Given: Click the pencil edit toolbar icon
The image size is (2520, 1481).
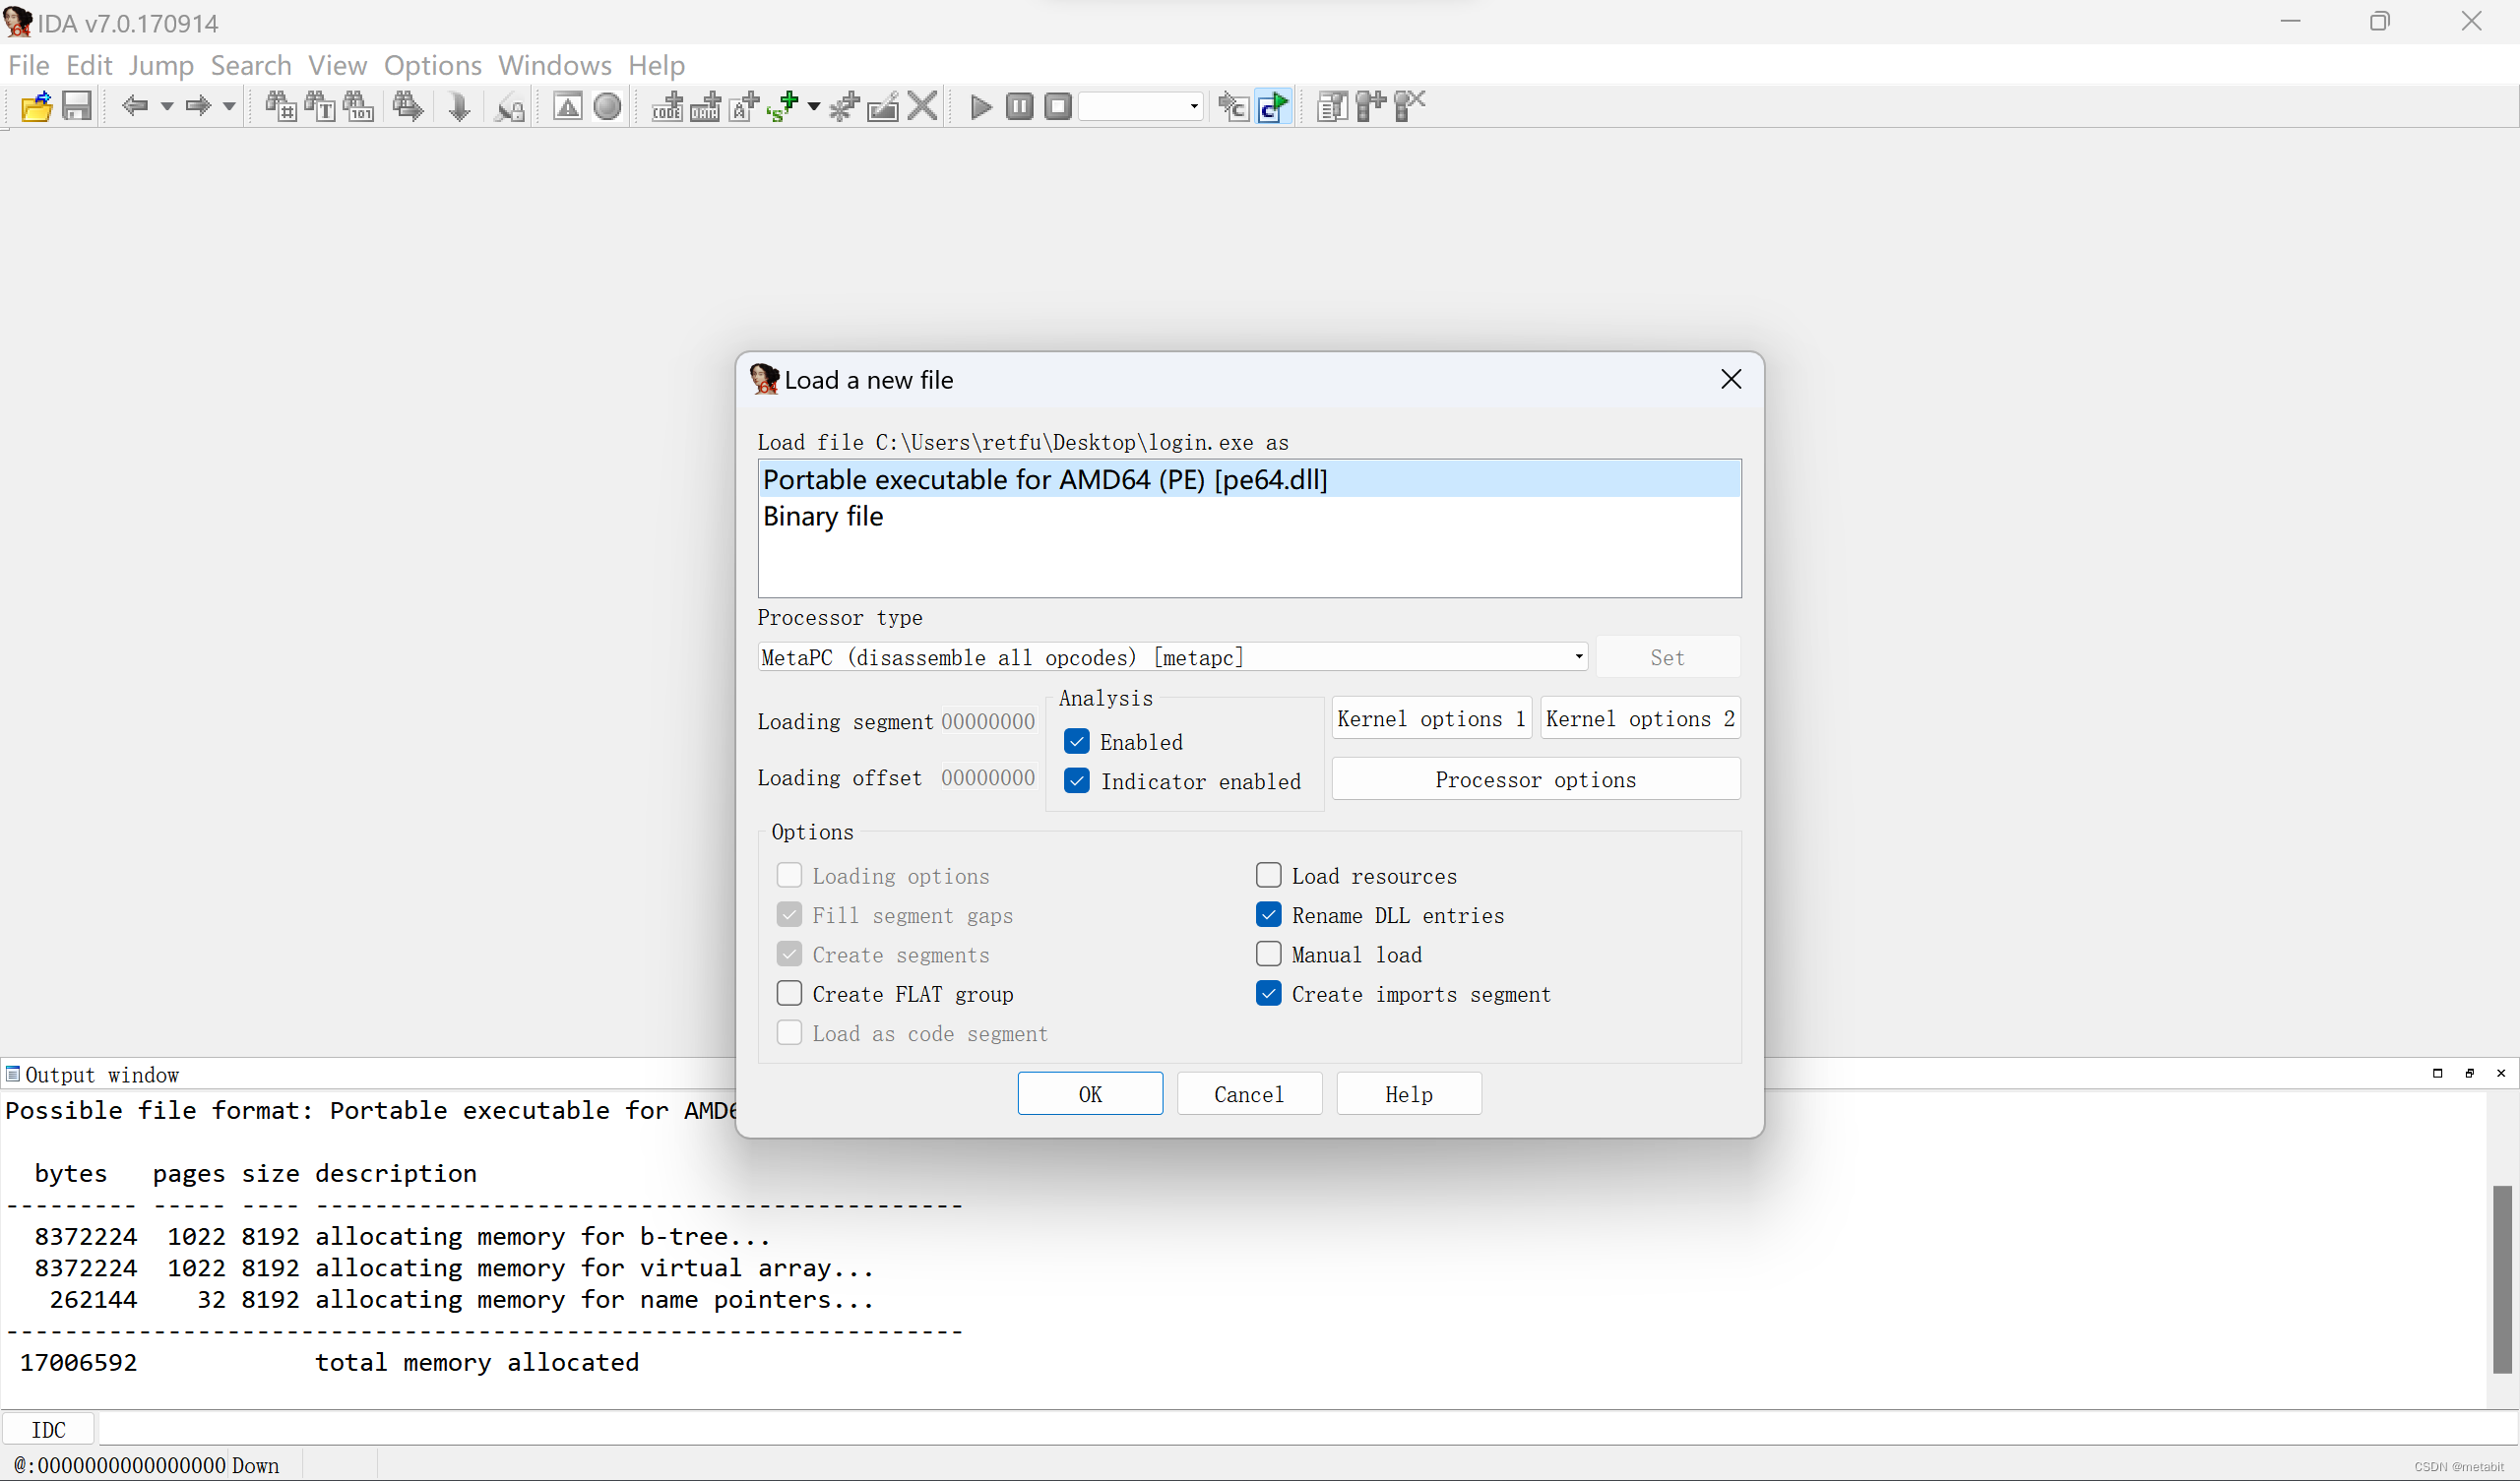Looking at the screenshot, I should [x=883, y=106].
